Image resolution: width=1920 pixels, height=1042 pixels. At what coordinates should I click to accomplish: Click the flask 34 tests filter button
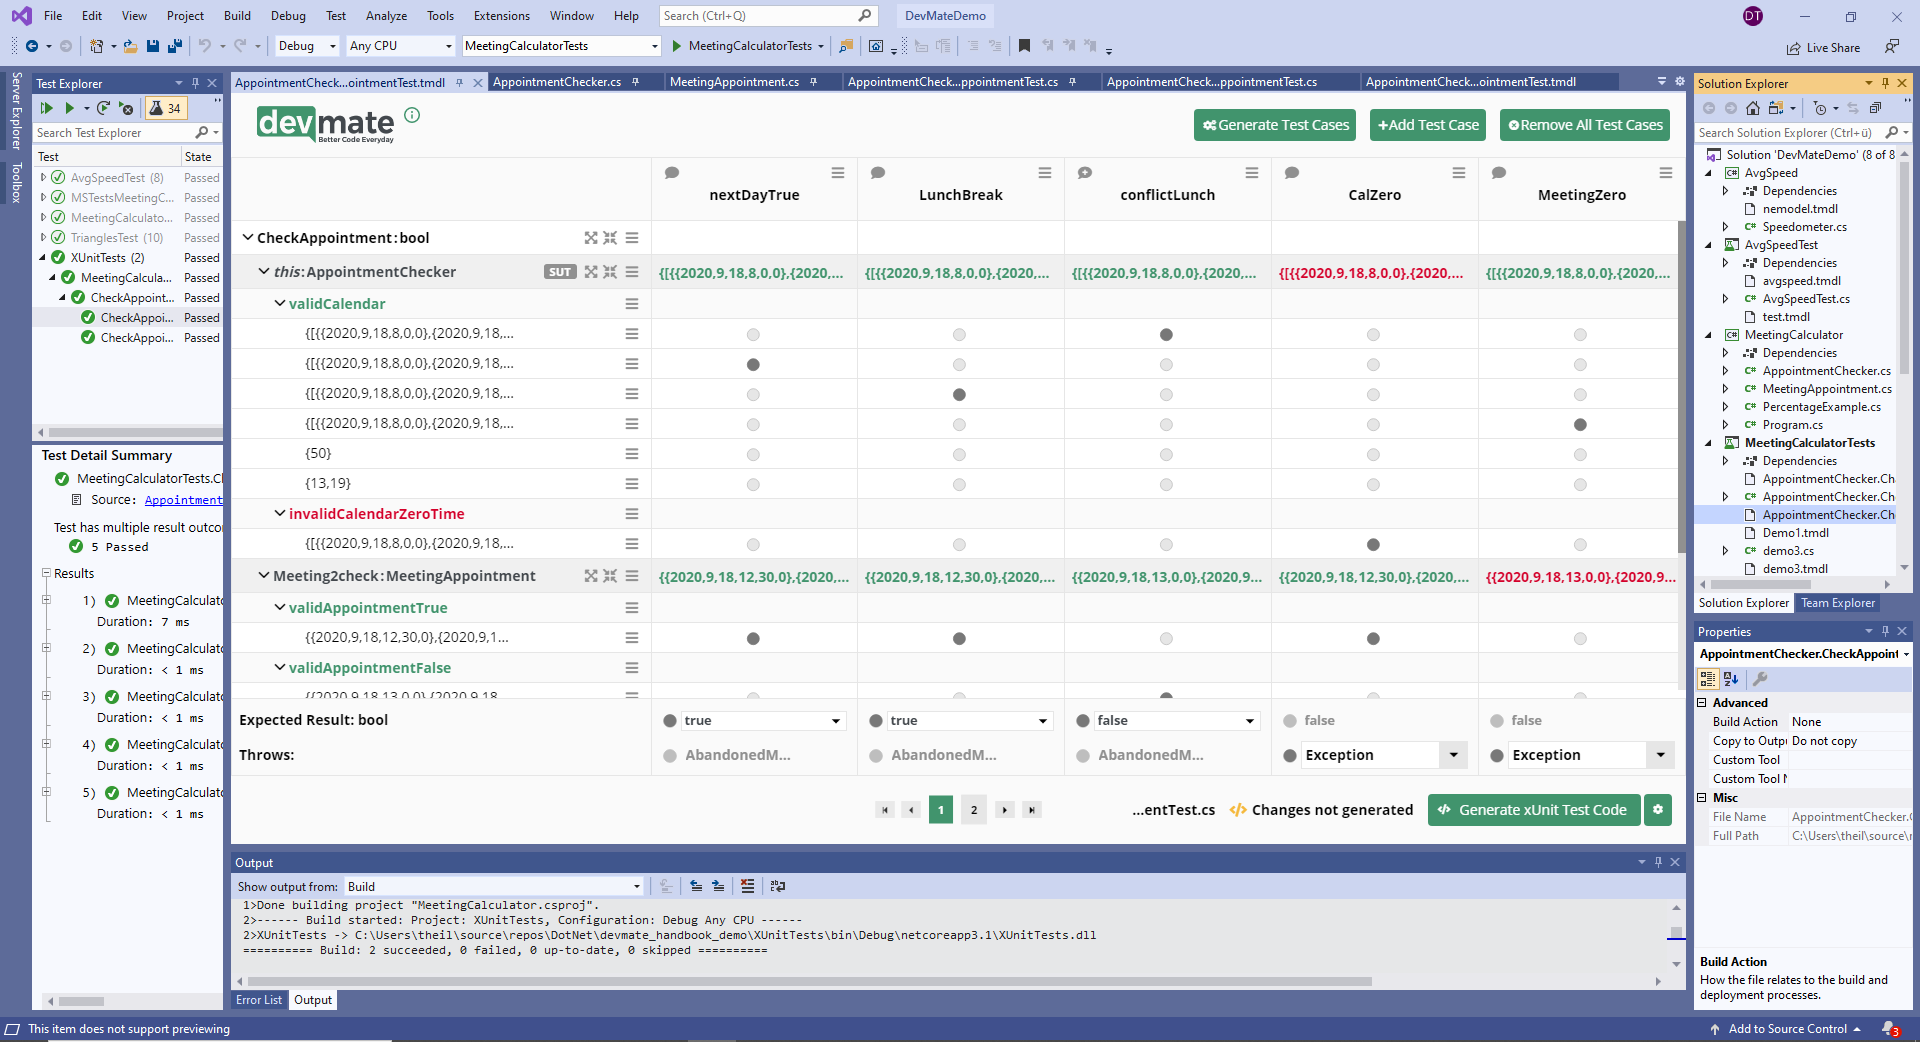click(165, 108)
